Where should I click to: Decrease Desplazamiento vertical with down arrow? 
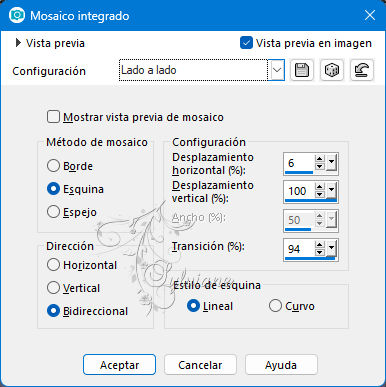point(319,194)
